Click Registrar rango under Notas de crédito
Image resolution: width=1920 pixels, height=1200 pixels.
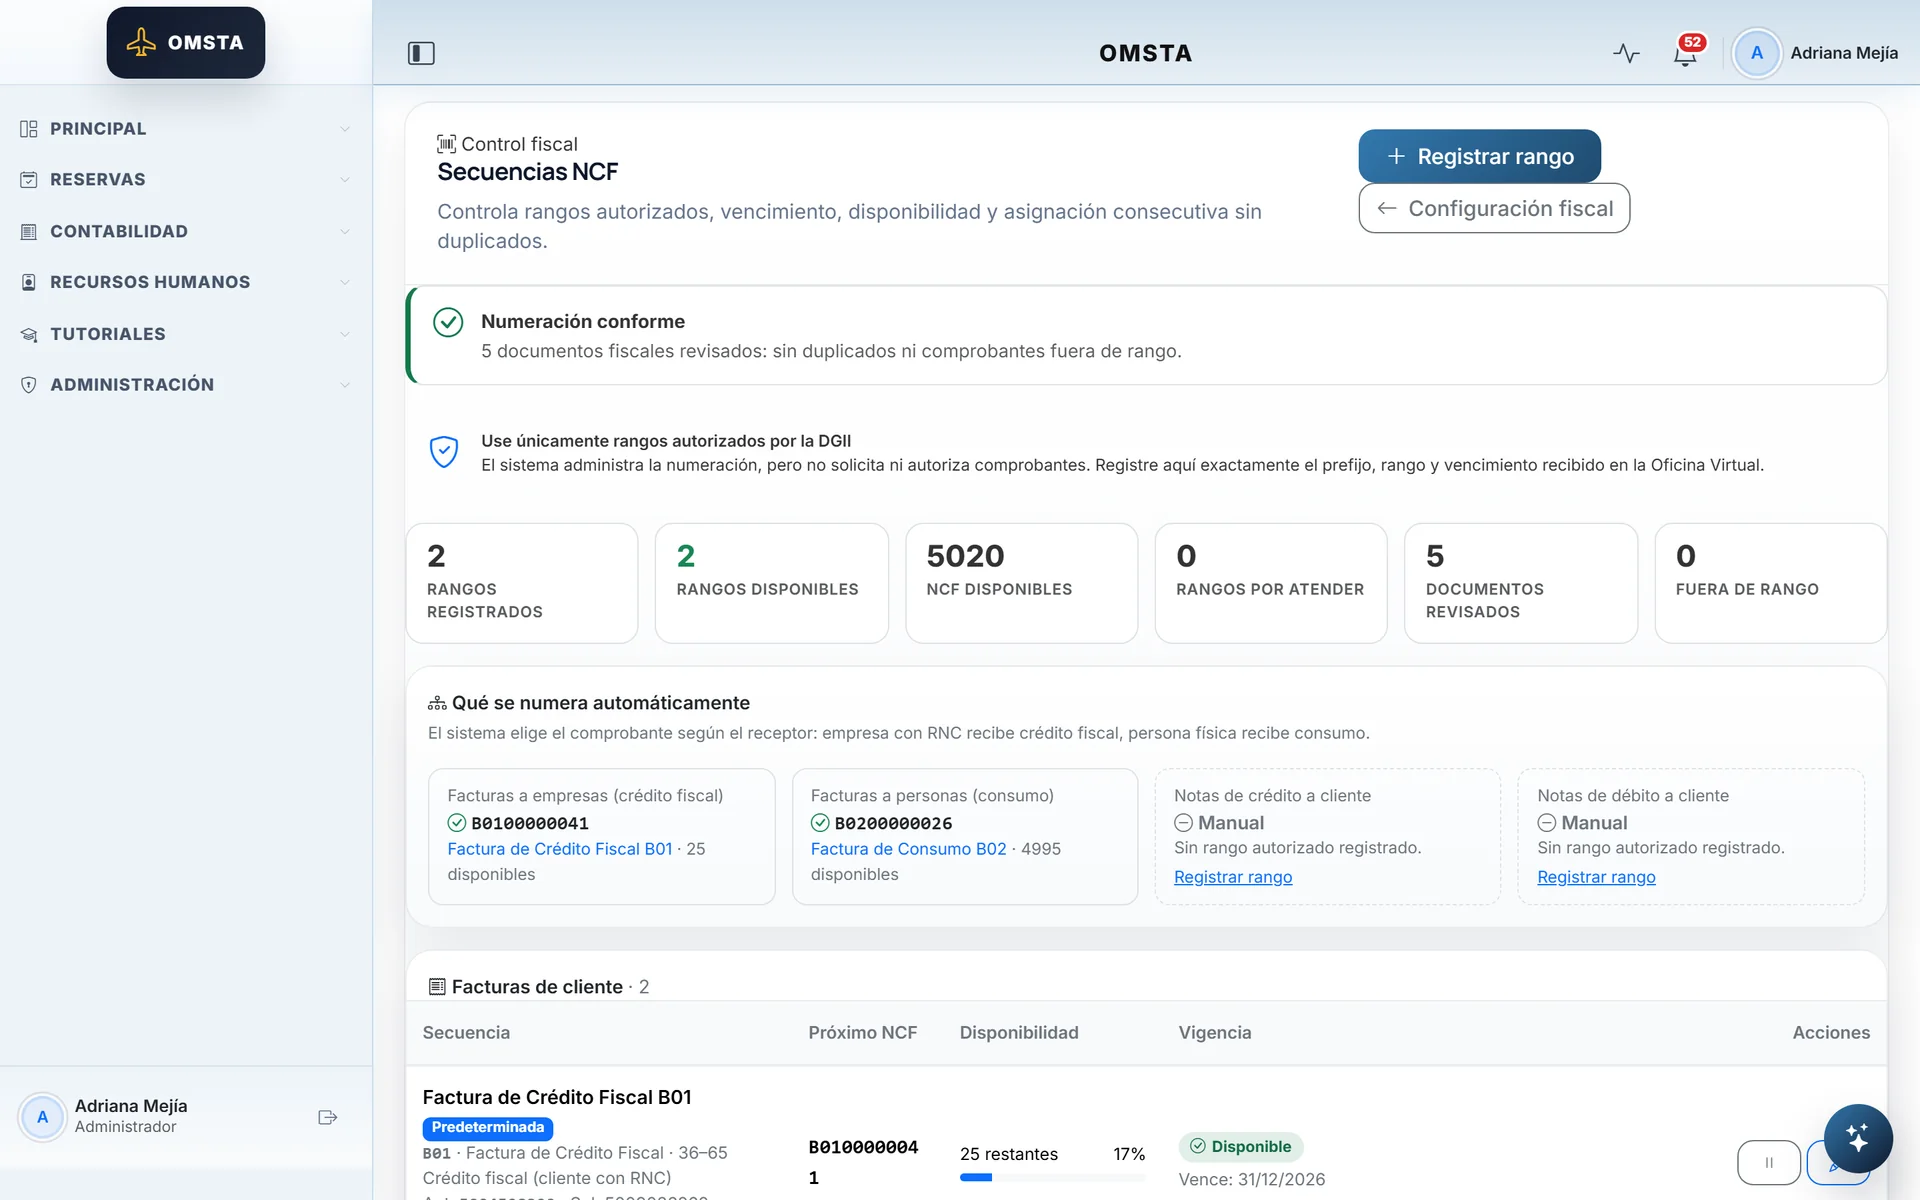pyautogui.click(x=1233, y=877)
